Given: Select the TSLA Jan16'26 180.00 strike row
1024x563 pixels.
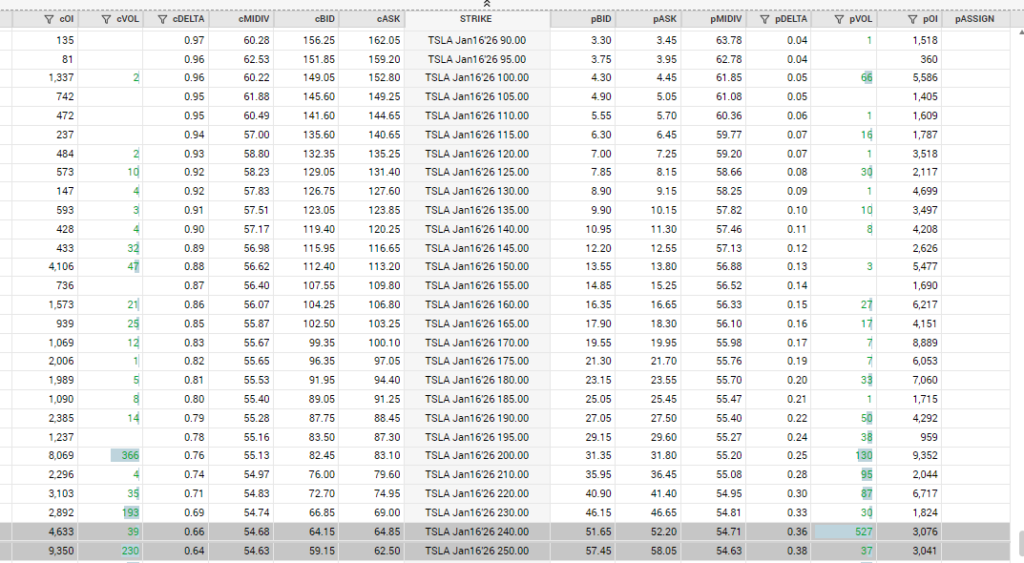Looking at the screenshot, I should coord(477,380).
